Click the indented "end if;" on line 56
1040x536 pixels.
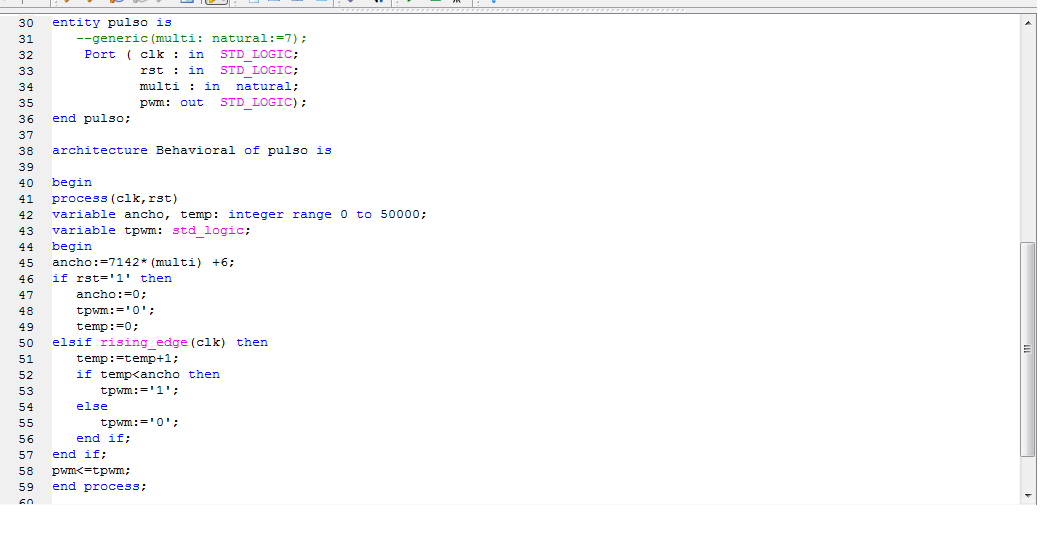click(x=103, y=438)
